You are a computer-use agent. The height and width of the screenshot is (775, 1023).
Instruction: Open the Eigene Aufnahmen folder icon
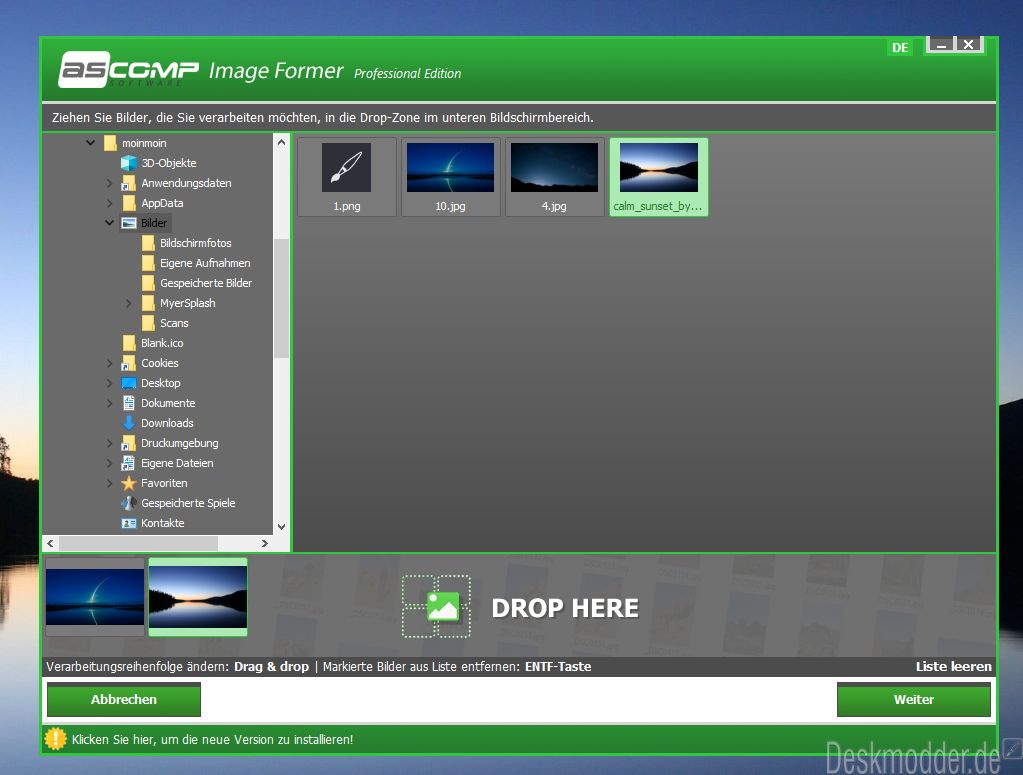pos(148,263)
